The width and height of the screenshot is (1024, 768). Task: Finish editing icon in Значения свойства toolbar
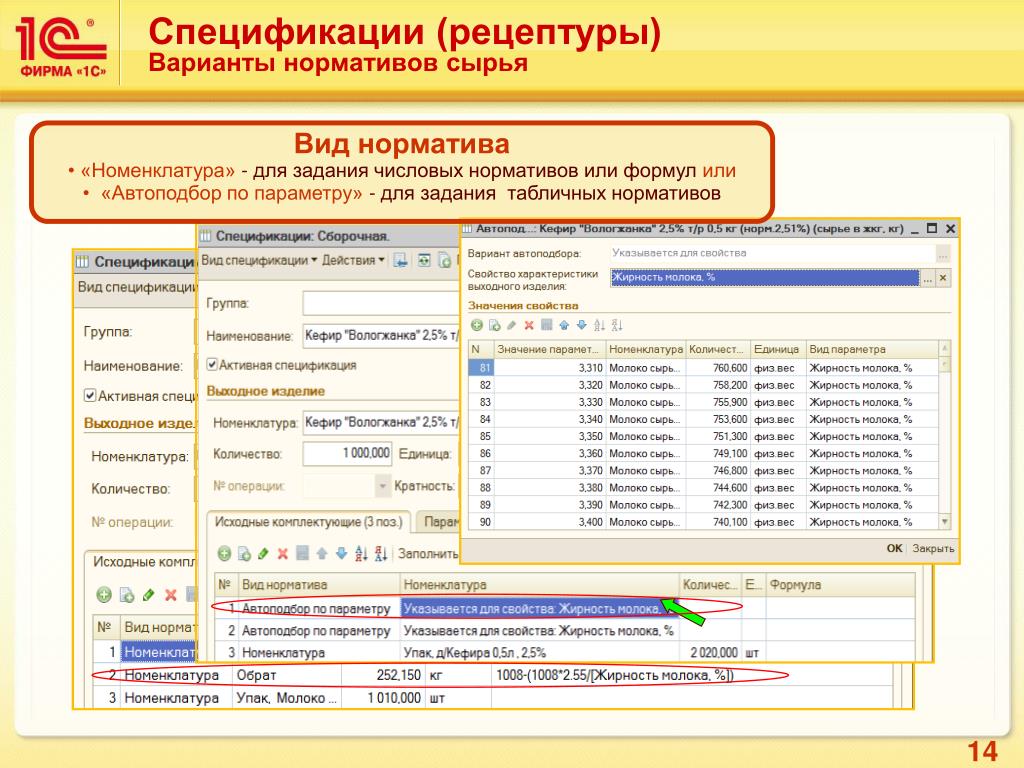point(547,325)
